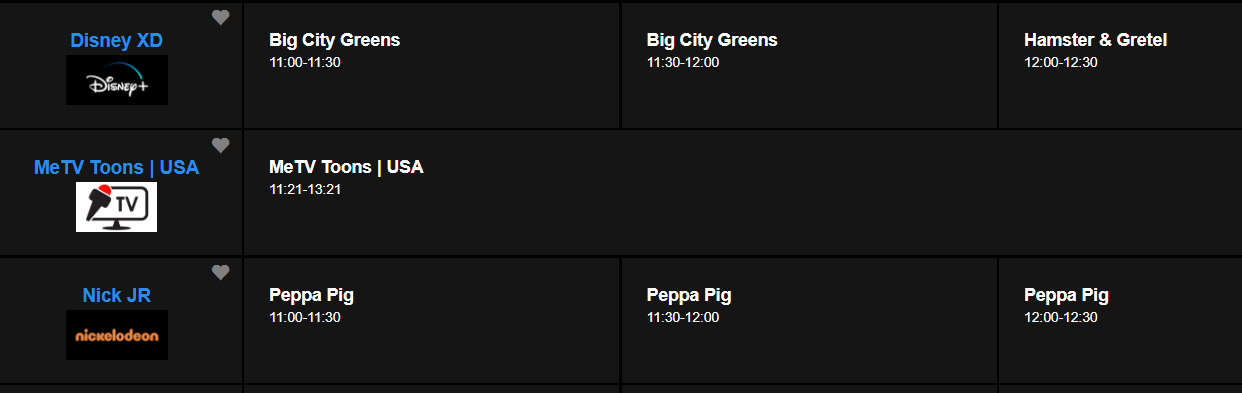Viewport: 1242px width, 393px height.
Task: Open the Nick JR channel link
Action: 117,296
